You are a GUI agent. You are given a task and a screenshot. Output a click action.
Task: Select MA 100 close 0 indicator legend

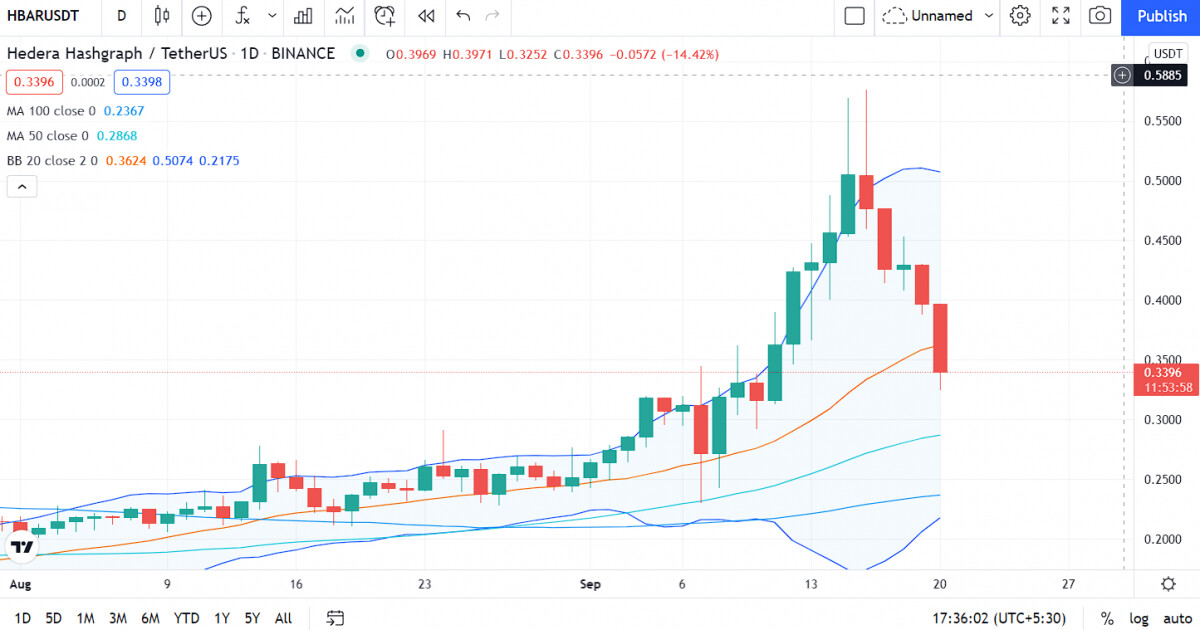point(51,111)
